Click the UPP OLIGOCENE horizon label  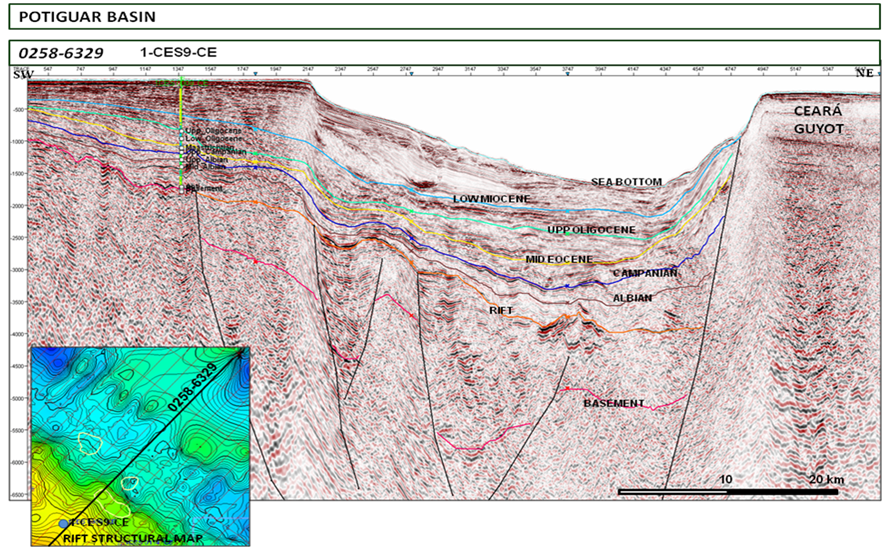[x=591, y=231]
